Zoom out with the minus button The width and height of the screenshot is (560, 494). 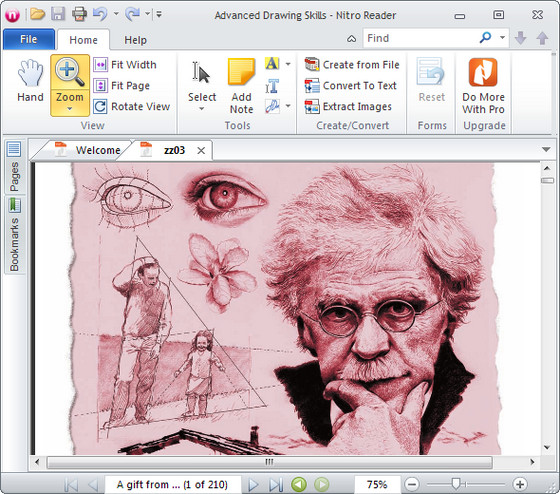tap(412, 484)
